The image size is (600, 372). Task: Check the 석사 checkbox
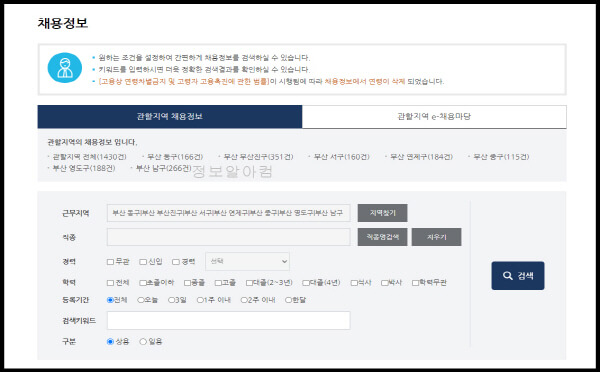tap(354, 283)
